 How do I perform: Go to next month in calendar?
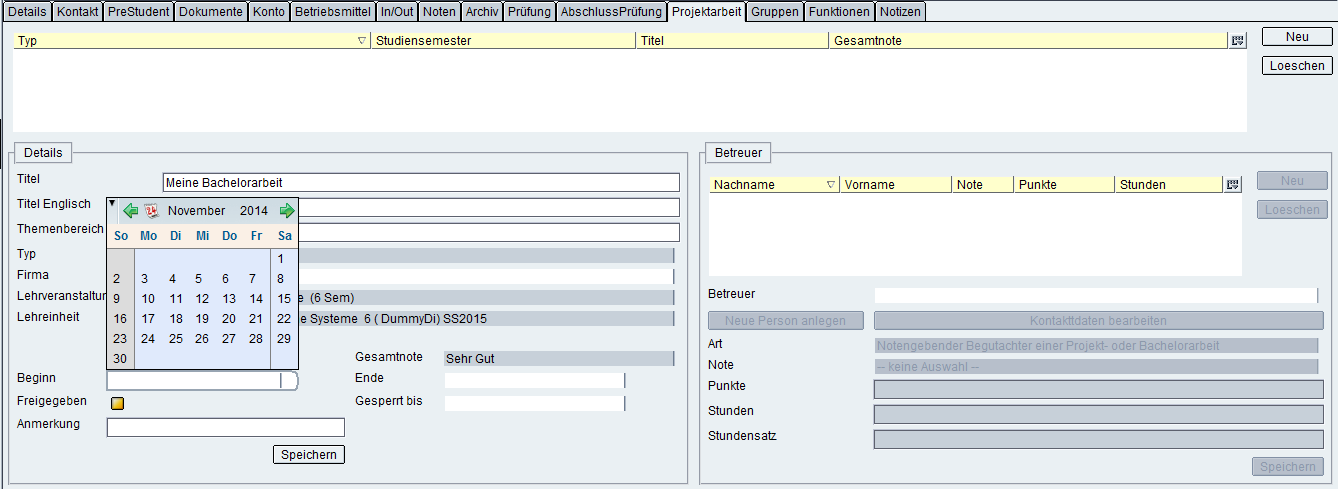click(x=287, y=211)
